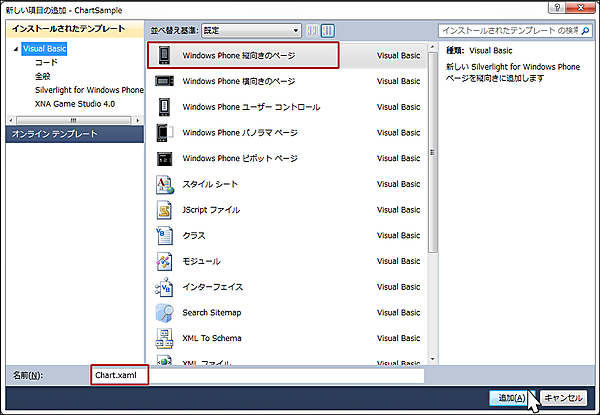Screen dimensions: 600x415
Task: Pick the Windows Phone パノラマ ページ icon
Action: pyautogui.click(x=165, y=132)
